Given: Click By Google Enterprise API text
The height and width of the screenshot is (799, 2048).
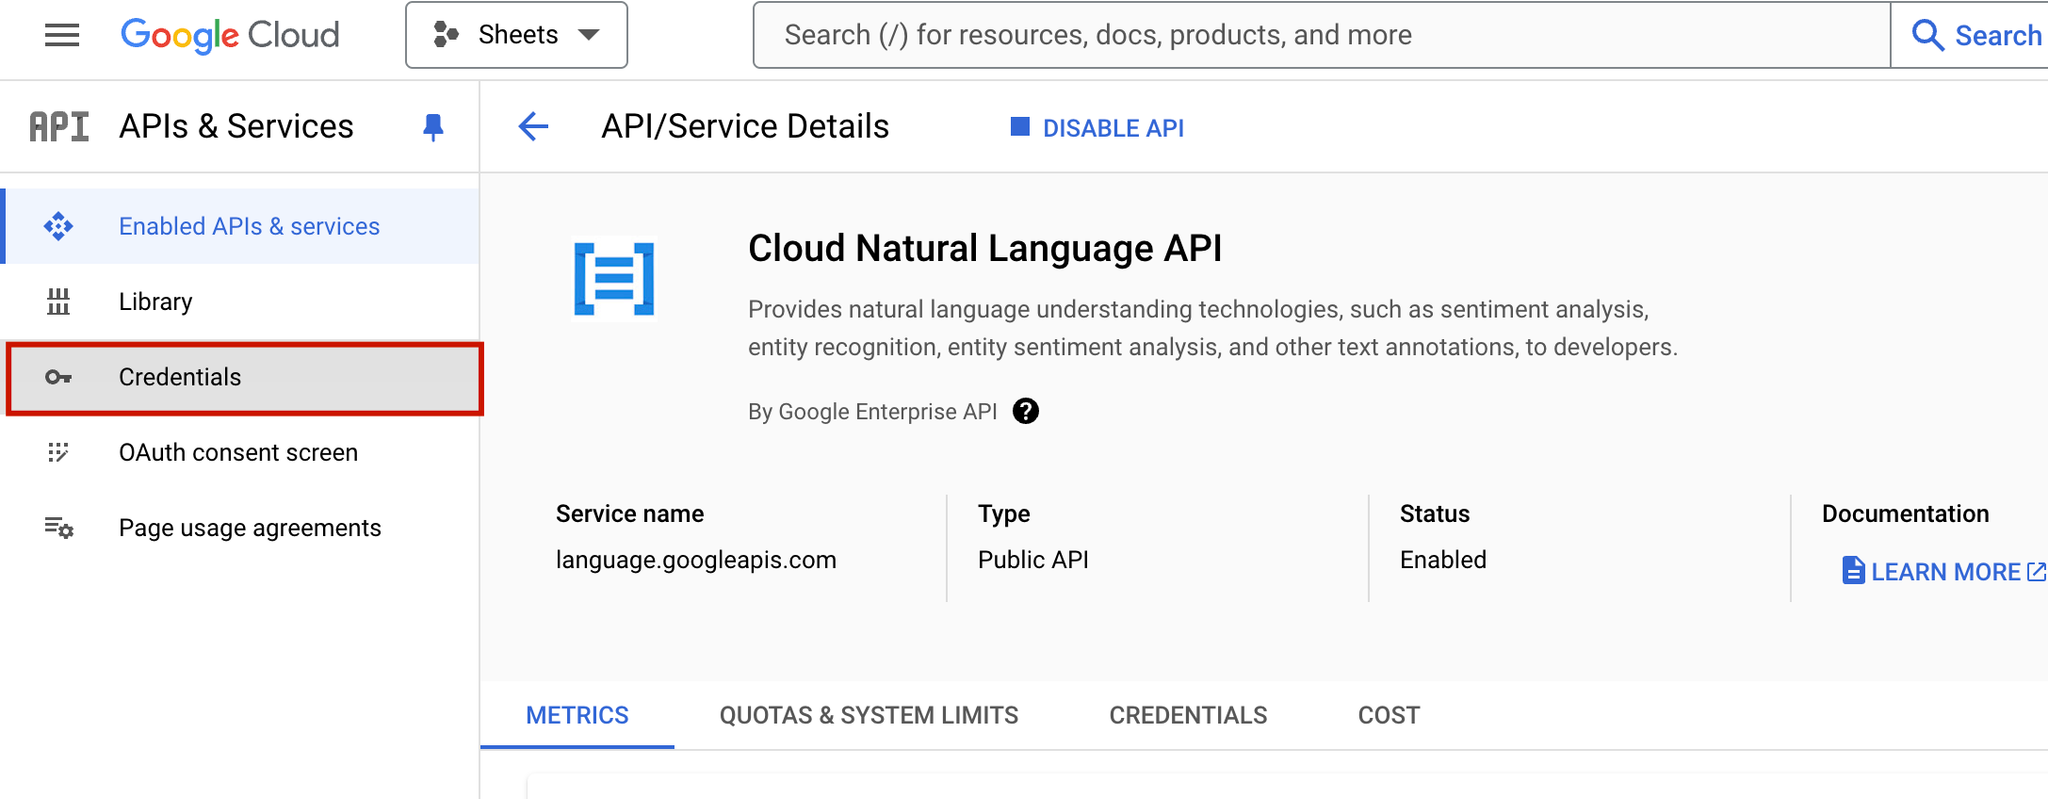Looking at the screenshot, I should [x=873, y=412].
